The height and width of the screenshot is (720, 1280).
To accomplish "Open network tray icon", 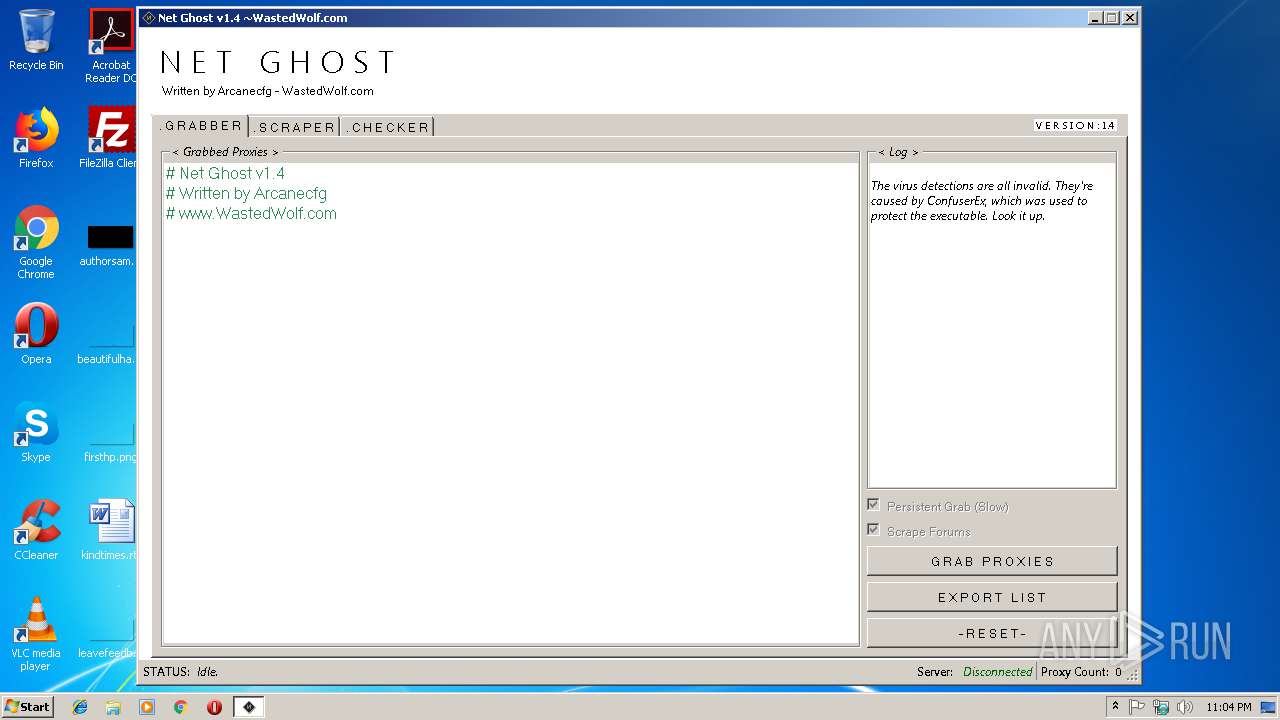I will coord(1161,707).
